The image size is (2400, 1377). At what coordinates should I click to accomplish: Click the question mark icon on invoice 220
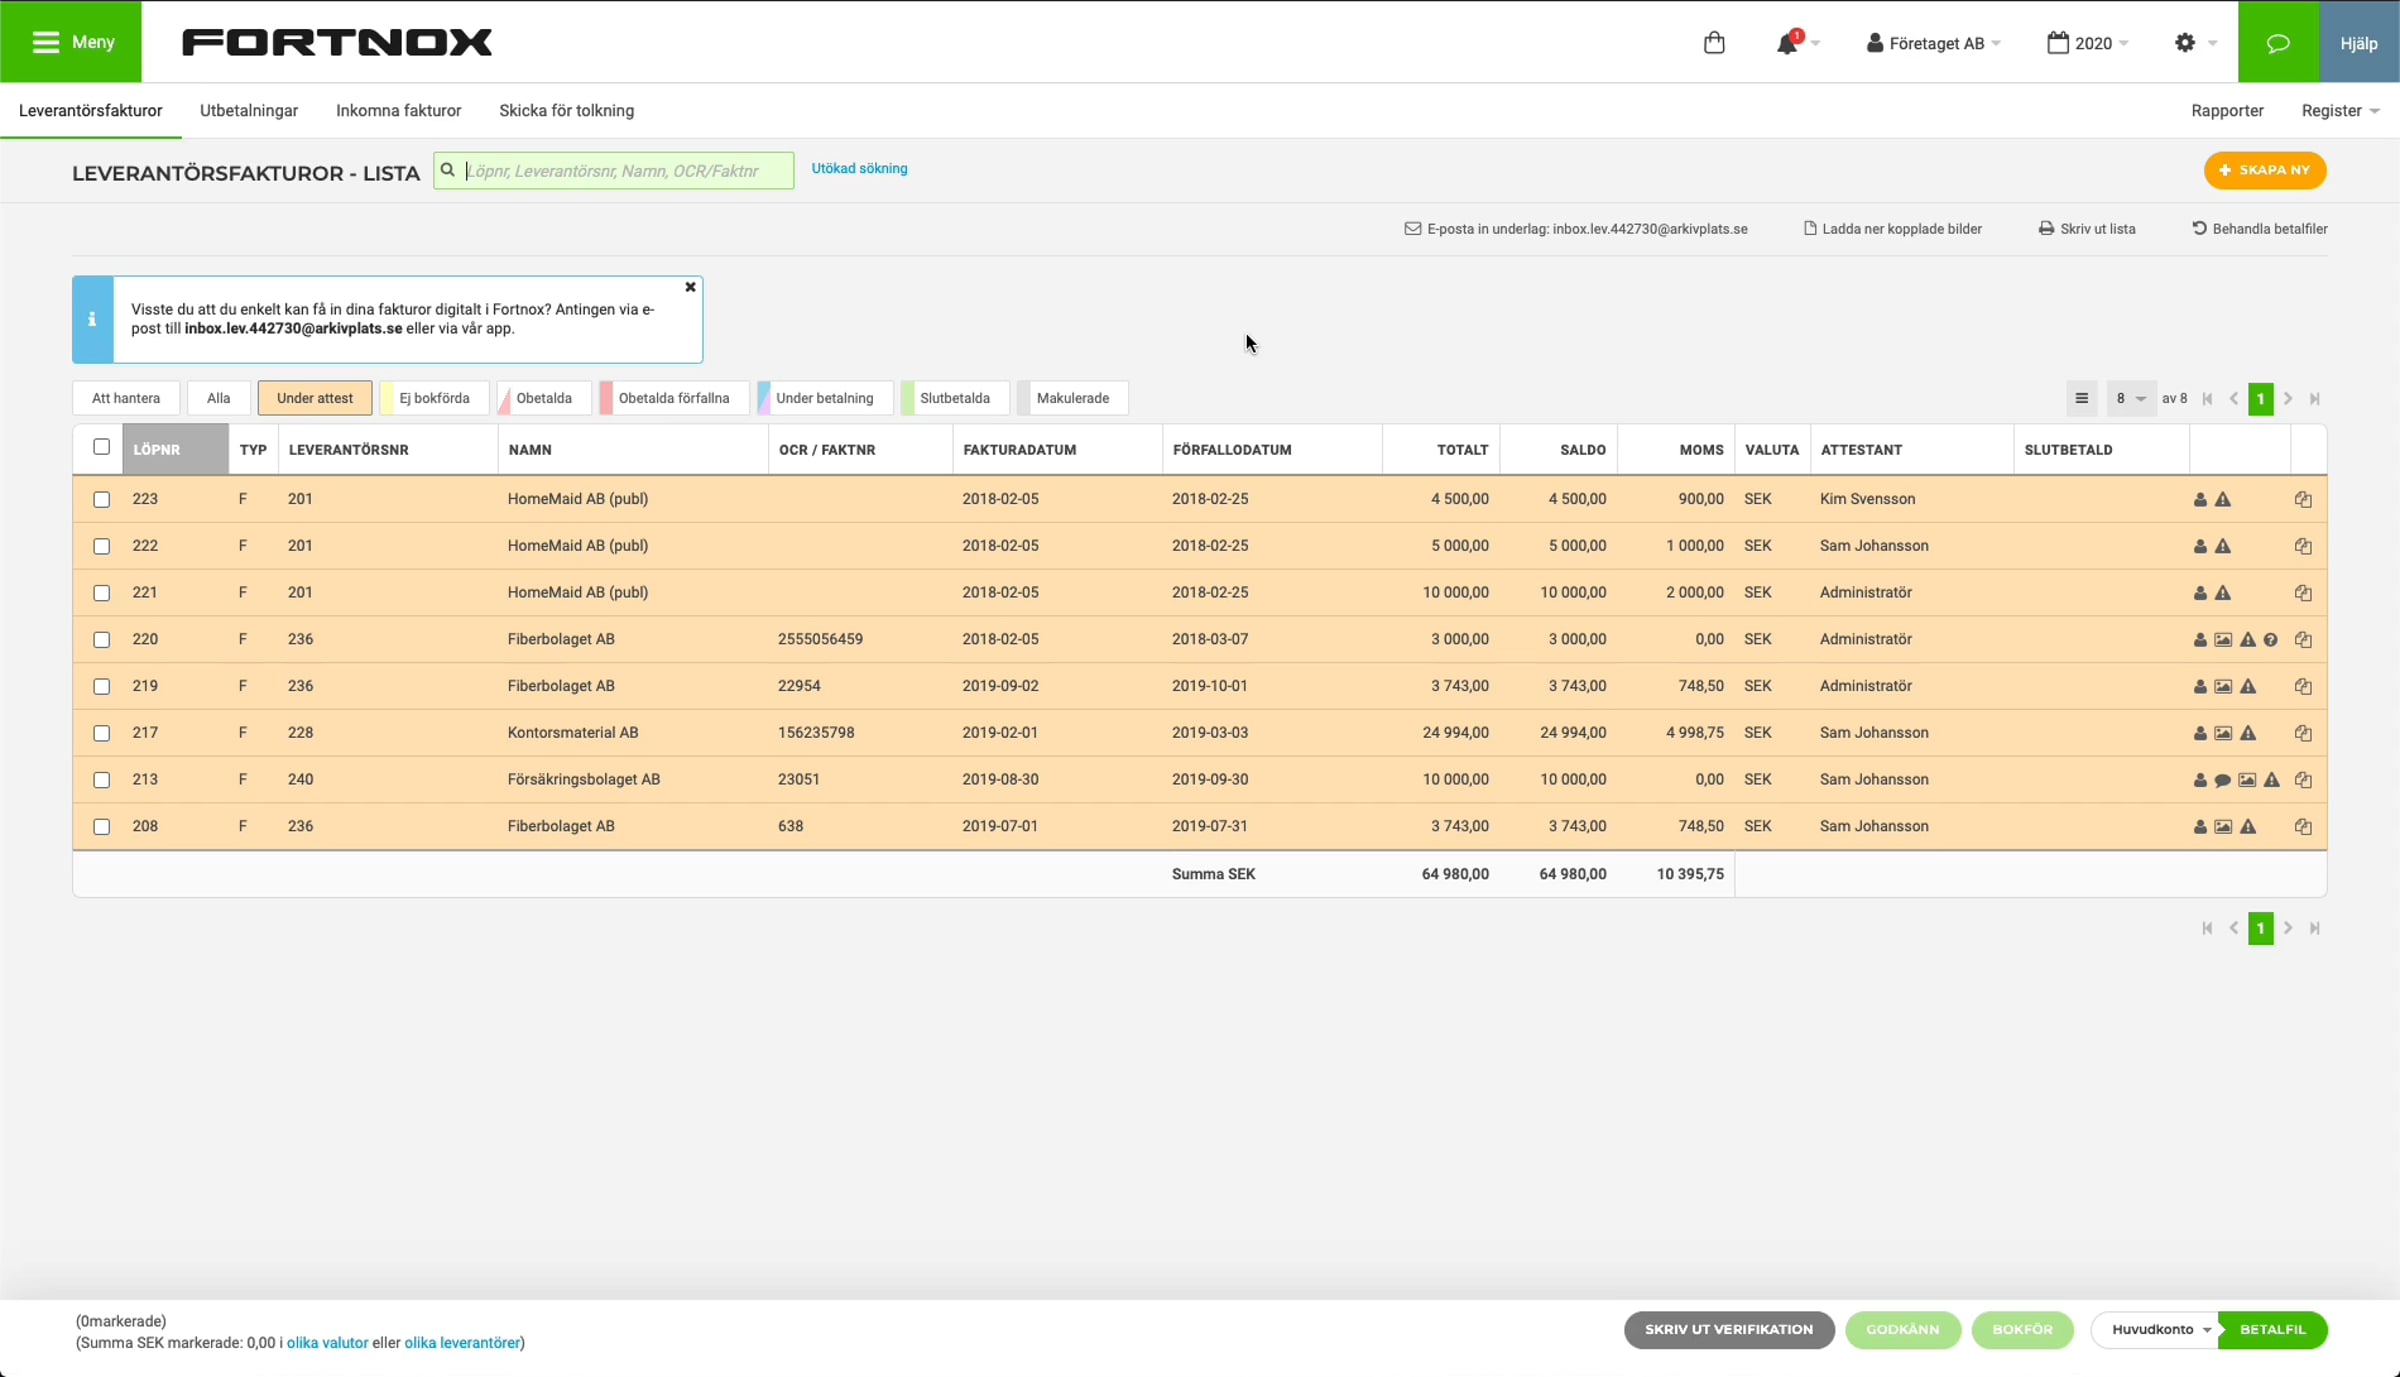click(2271, 640)
